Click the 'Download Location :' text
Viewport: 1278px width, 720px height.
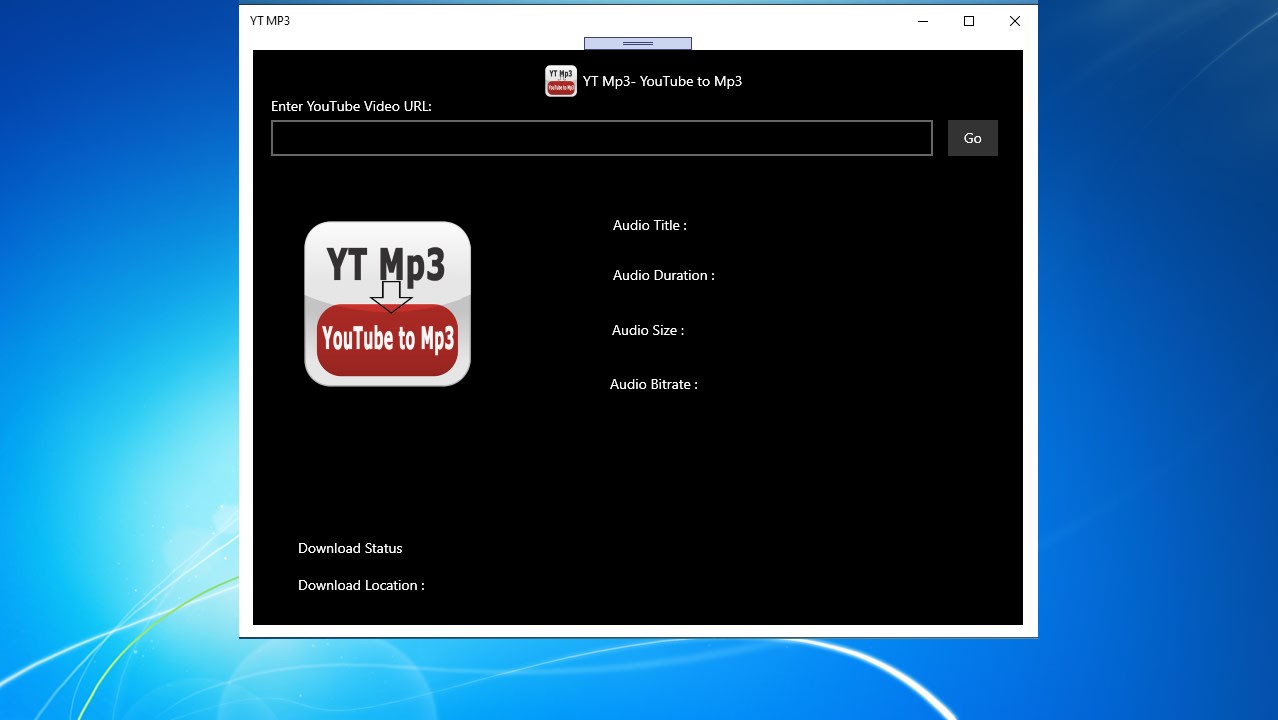[x=361, y=585]
